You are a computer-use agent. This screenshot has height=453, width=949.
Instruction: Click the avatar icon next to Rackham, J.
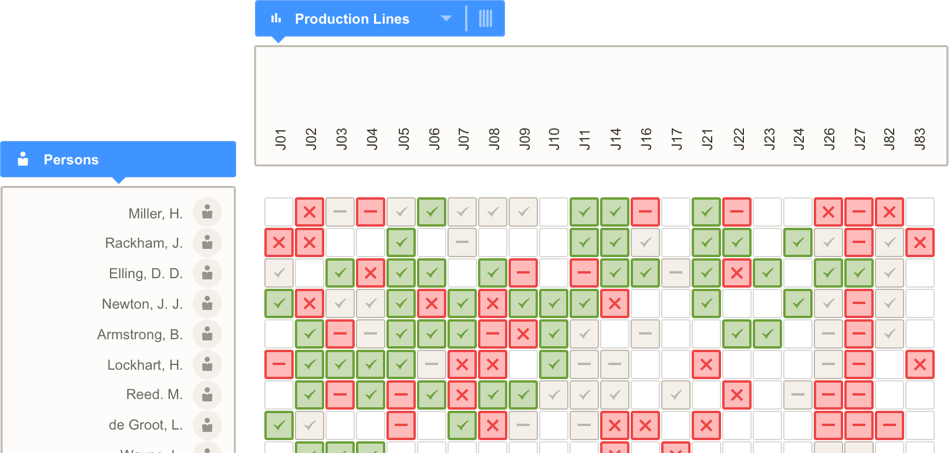pos(207,243)
